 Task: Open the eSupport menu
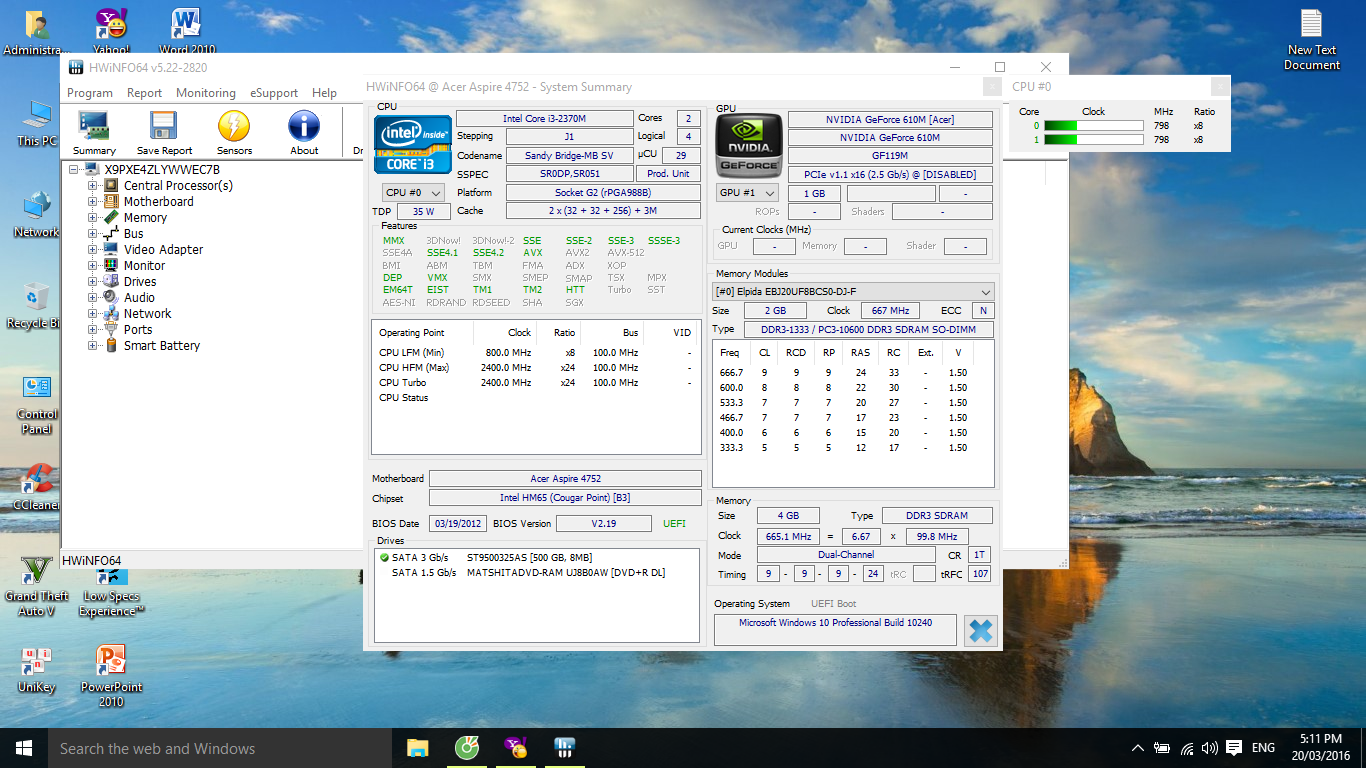[274, 93]
